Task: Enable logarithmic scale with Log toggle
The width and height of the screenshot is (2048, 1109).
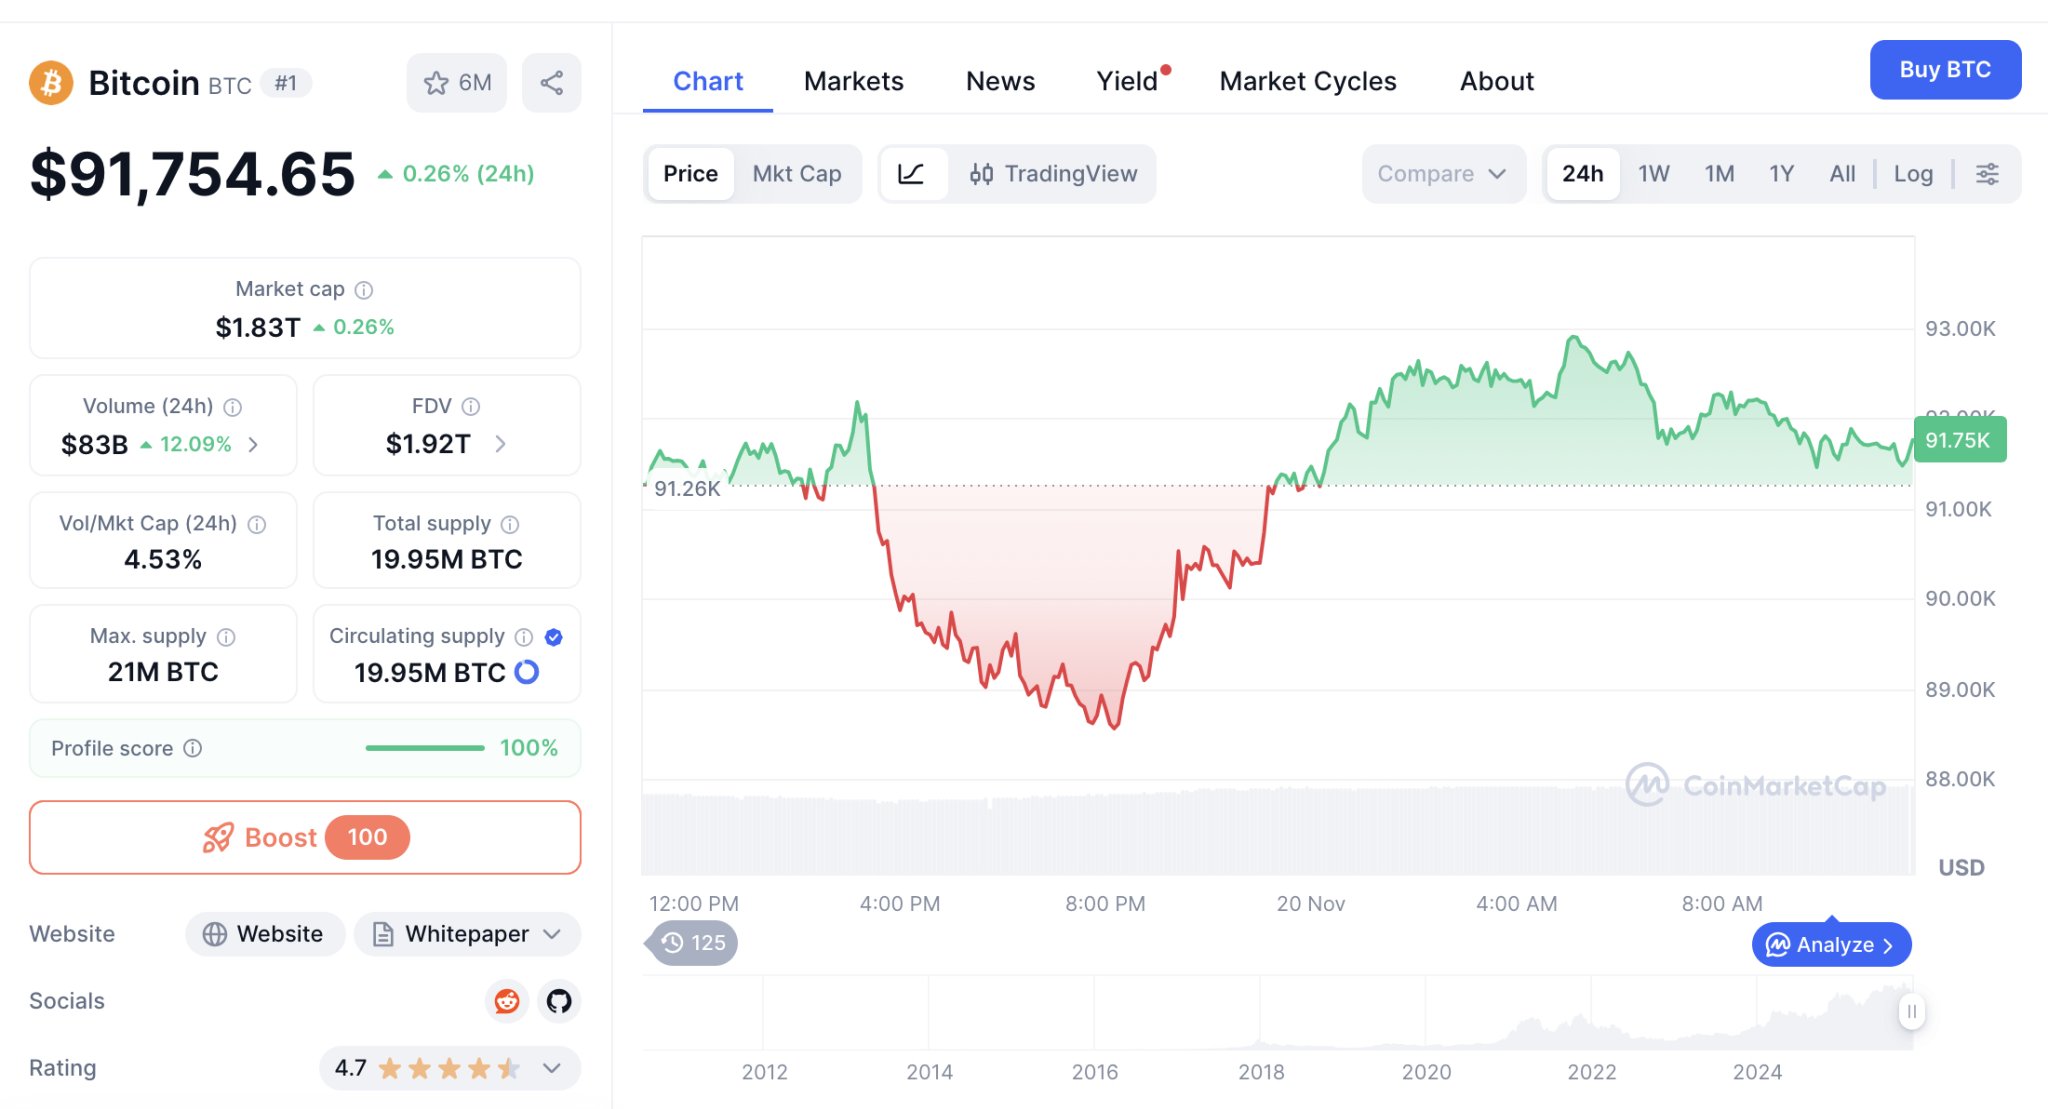Action: tap(1912, 173)
